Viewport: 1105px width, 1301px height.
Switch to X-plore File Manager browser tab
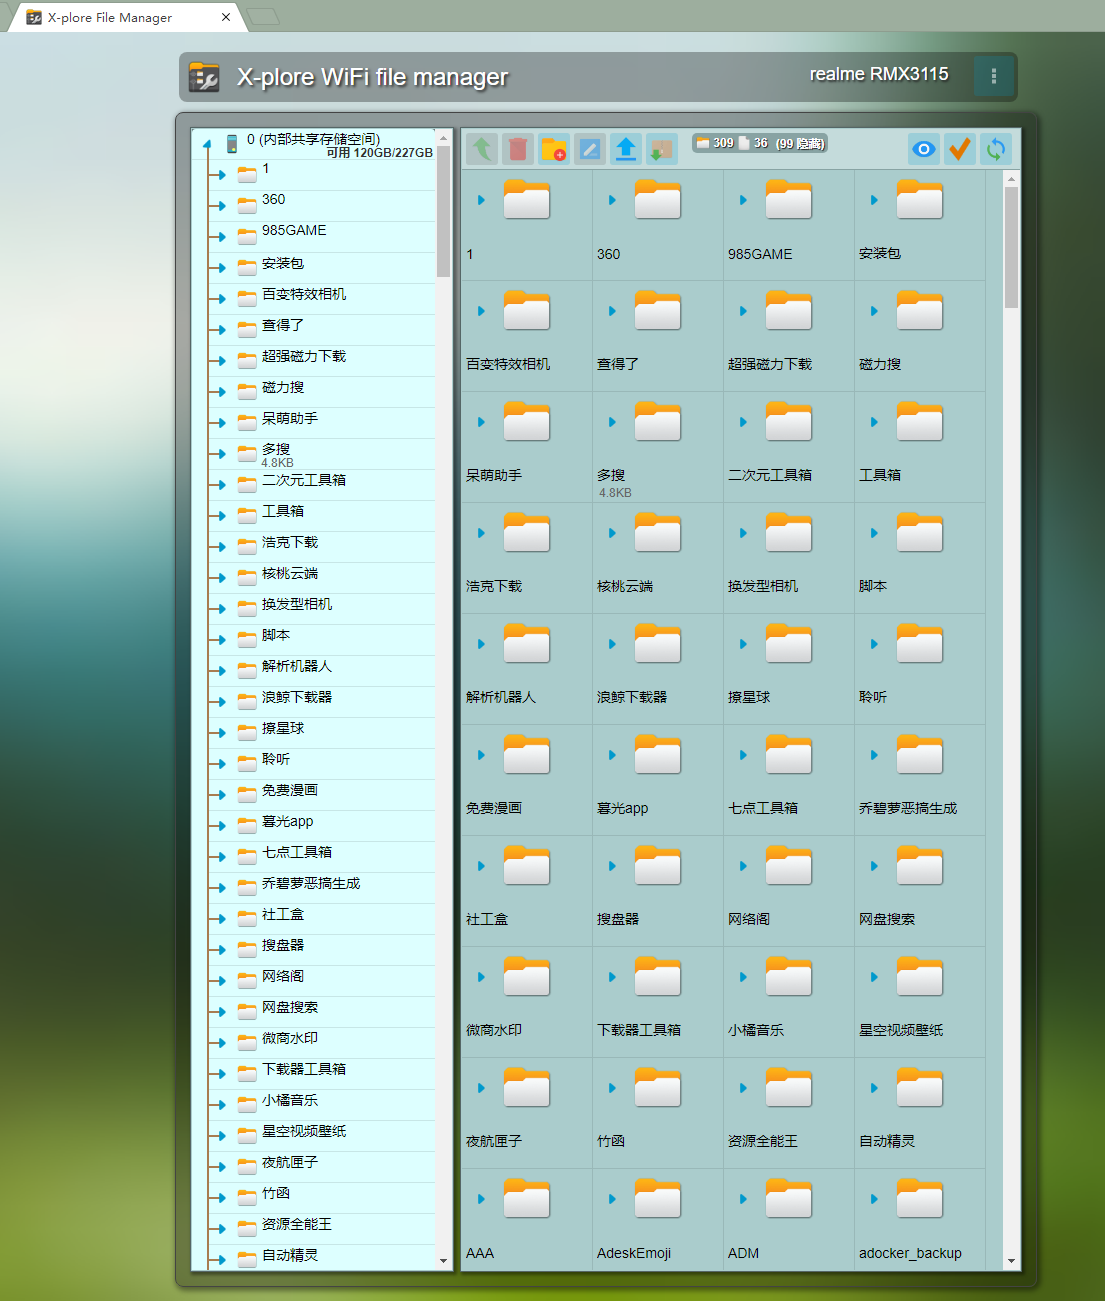point(126,17)
